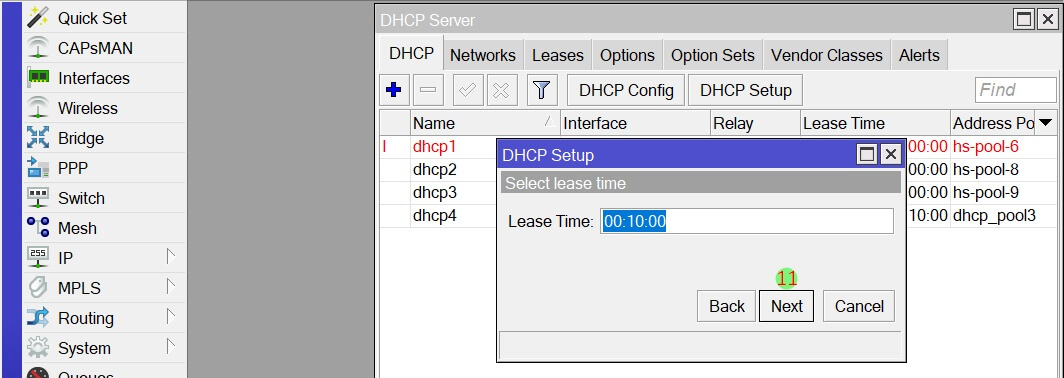Image resolution: width=1064 pixels, height=378 pixels.
Task: Click the Lease Time input field
Action: point(746,221)
